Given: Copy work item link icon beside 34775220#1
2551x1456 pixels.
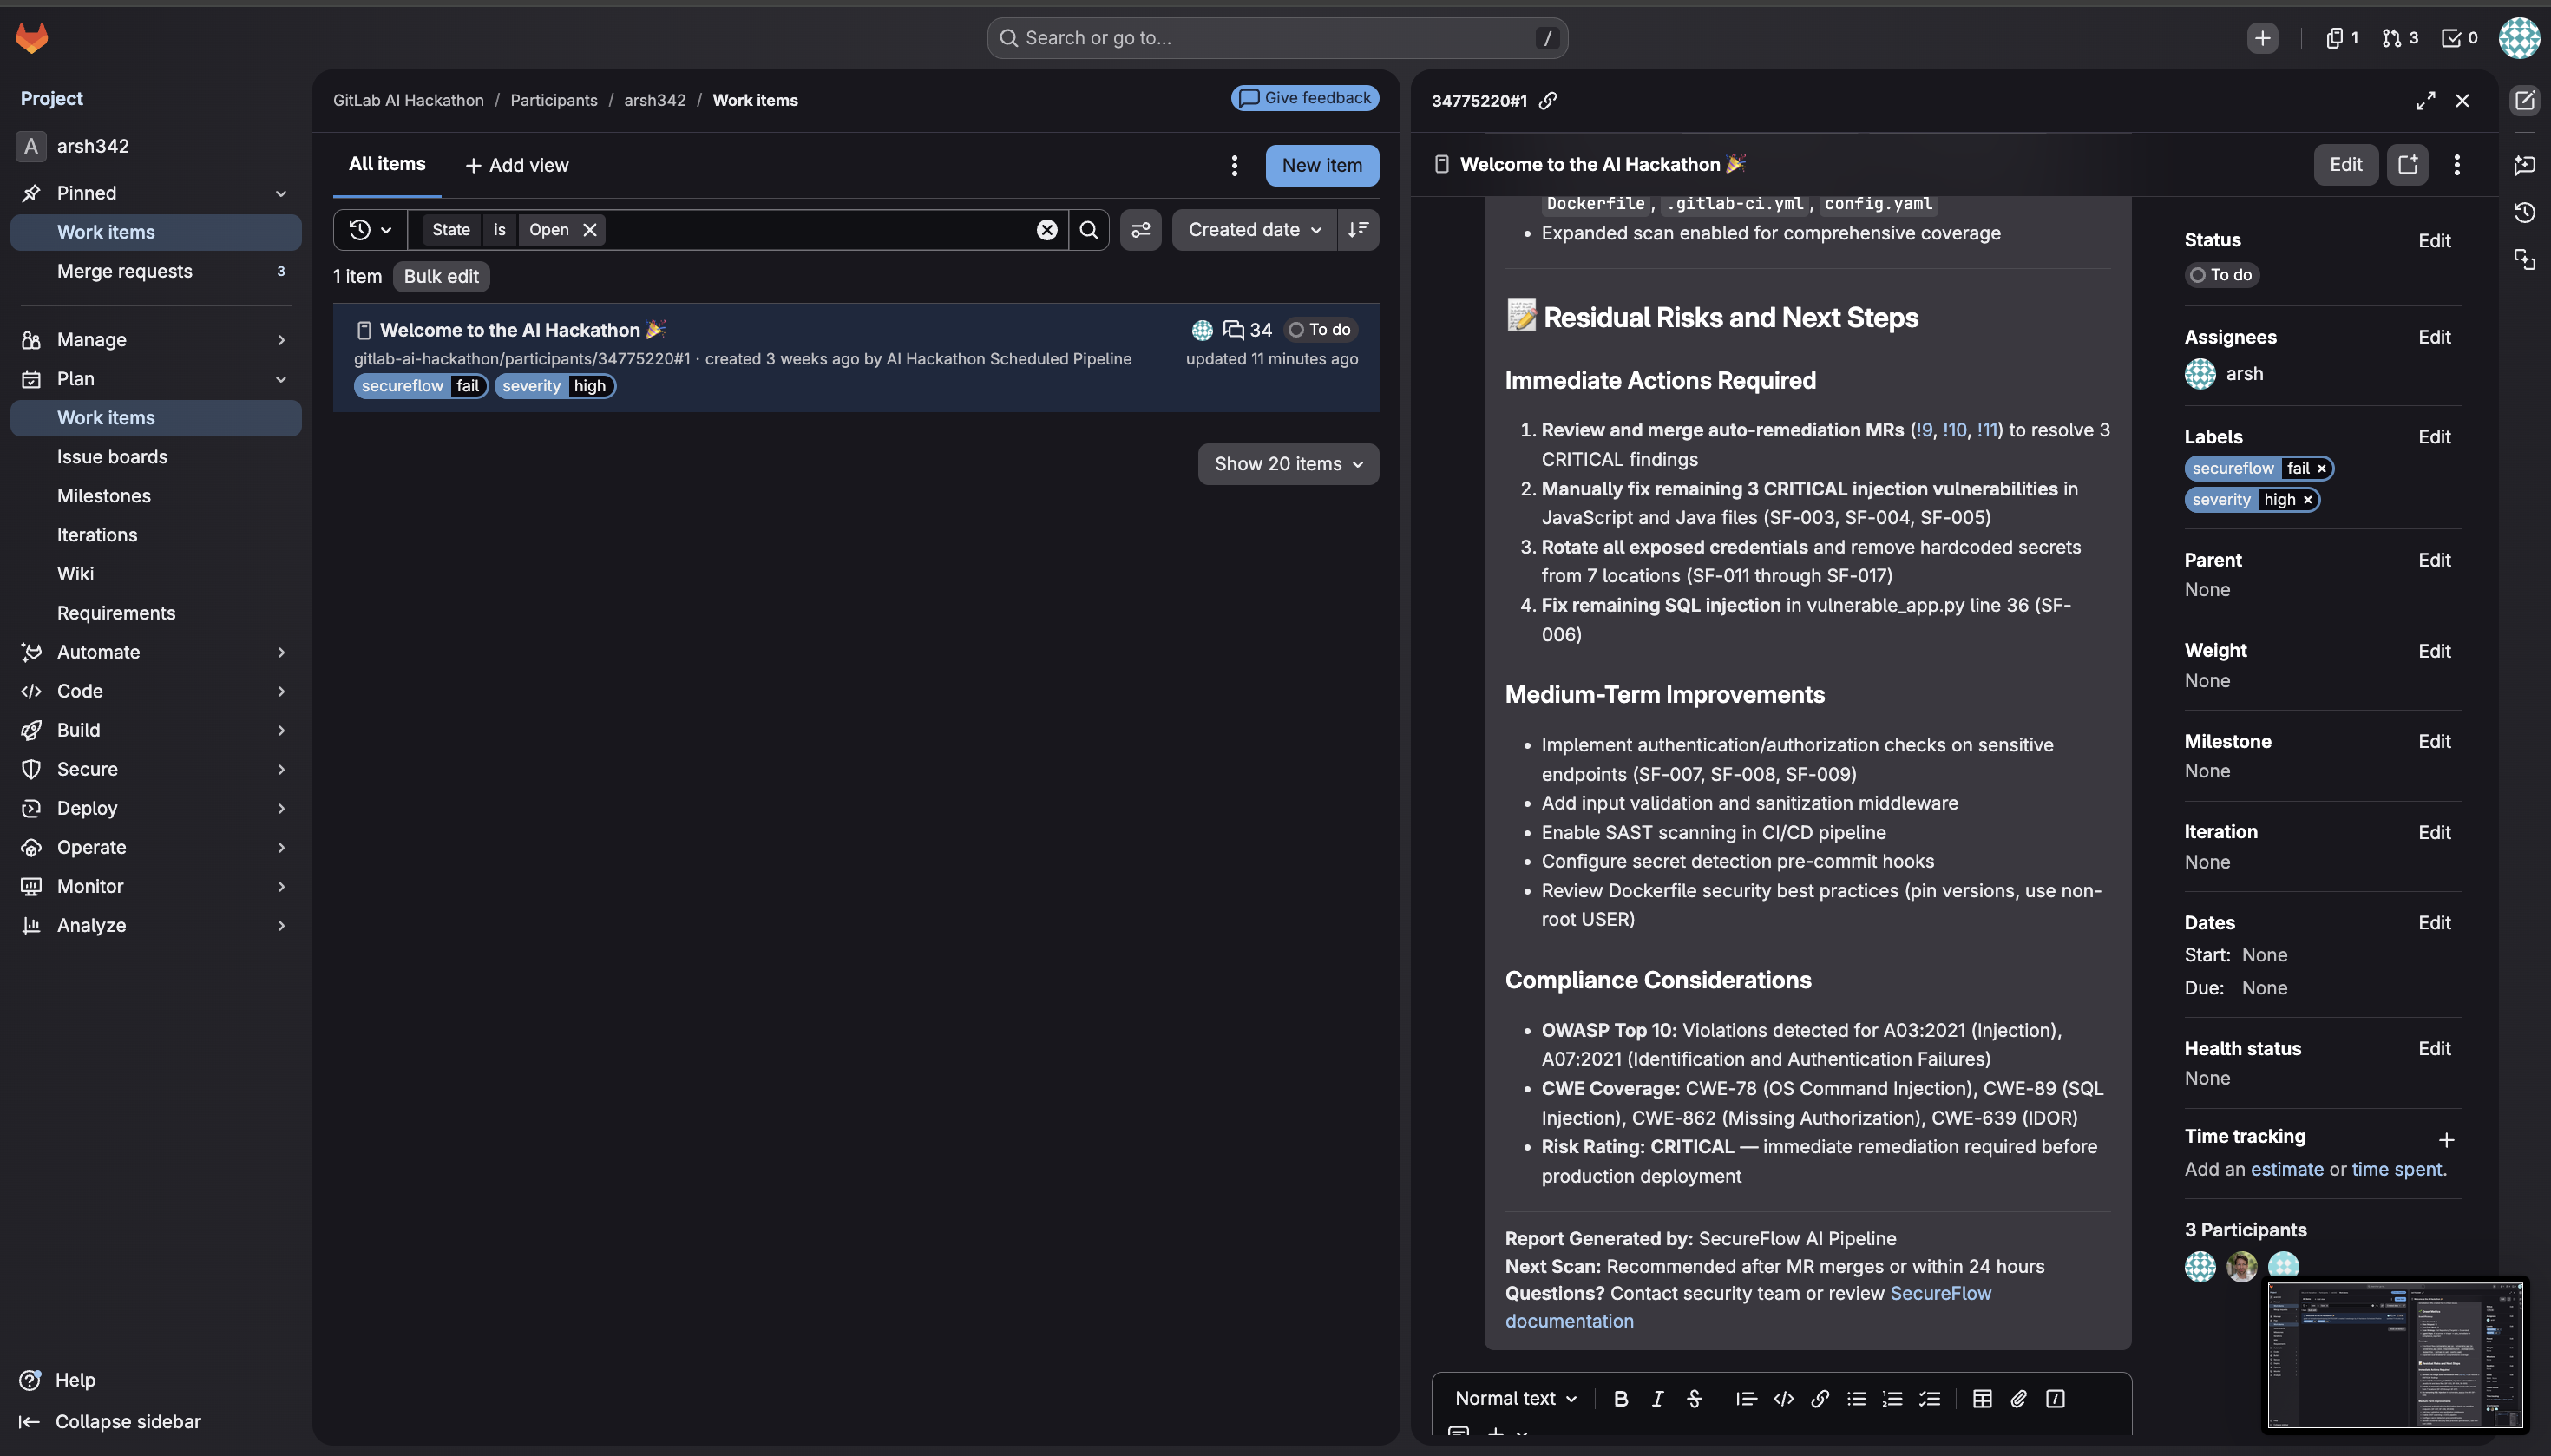Looking at the screenshot, I should tap(1548, 100).
